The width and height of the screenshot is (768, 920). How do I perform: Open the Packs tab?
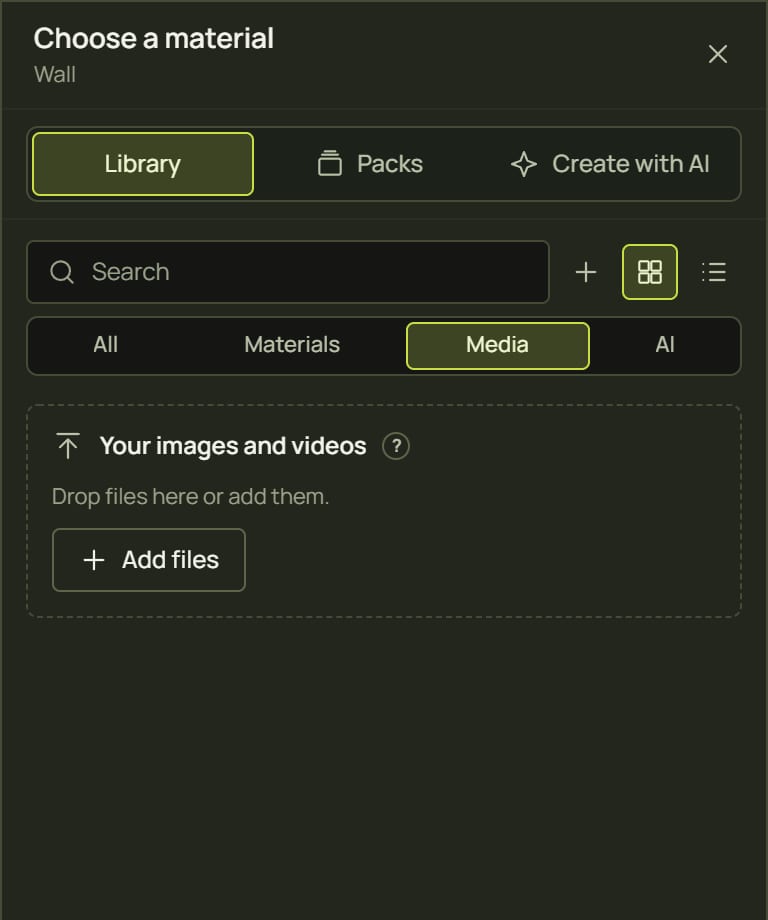coord(370,164)
